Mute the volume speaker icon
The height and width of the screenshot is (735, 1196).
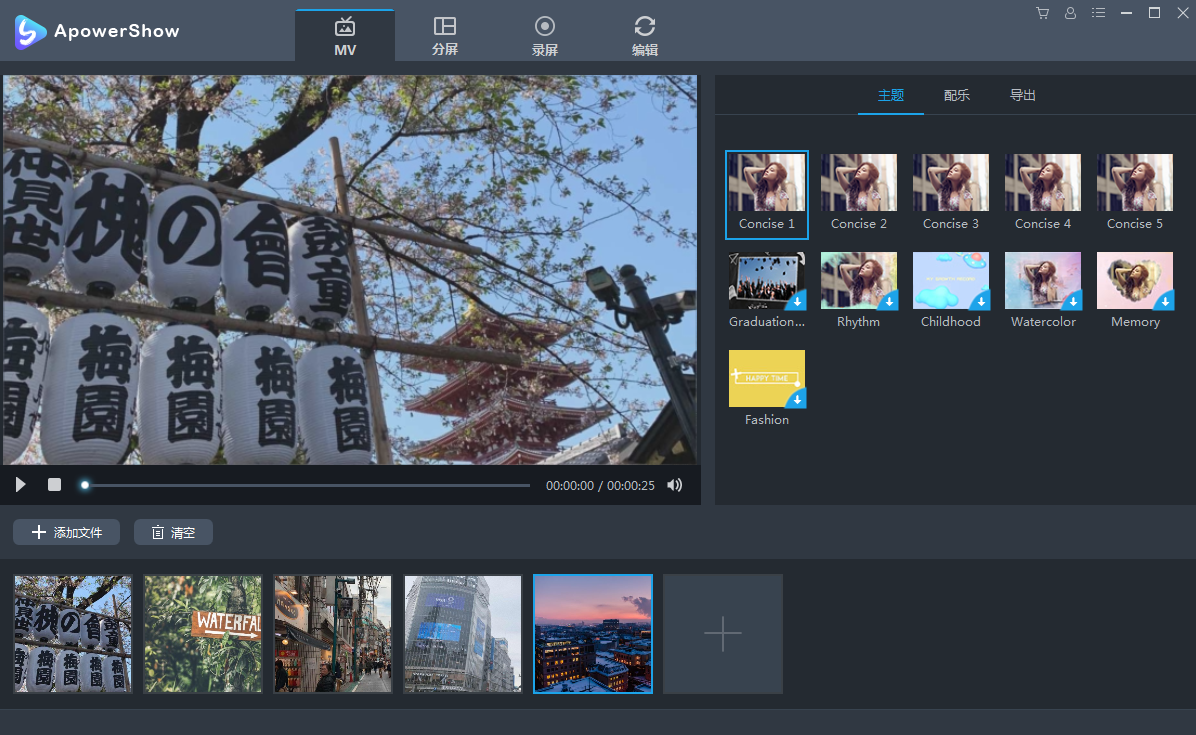[x=675, y=485]
